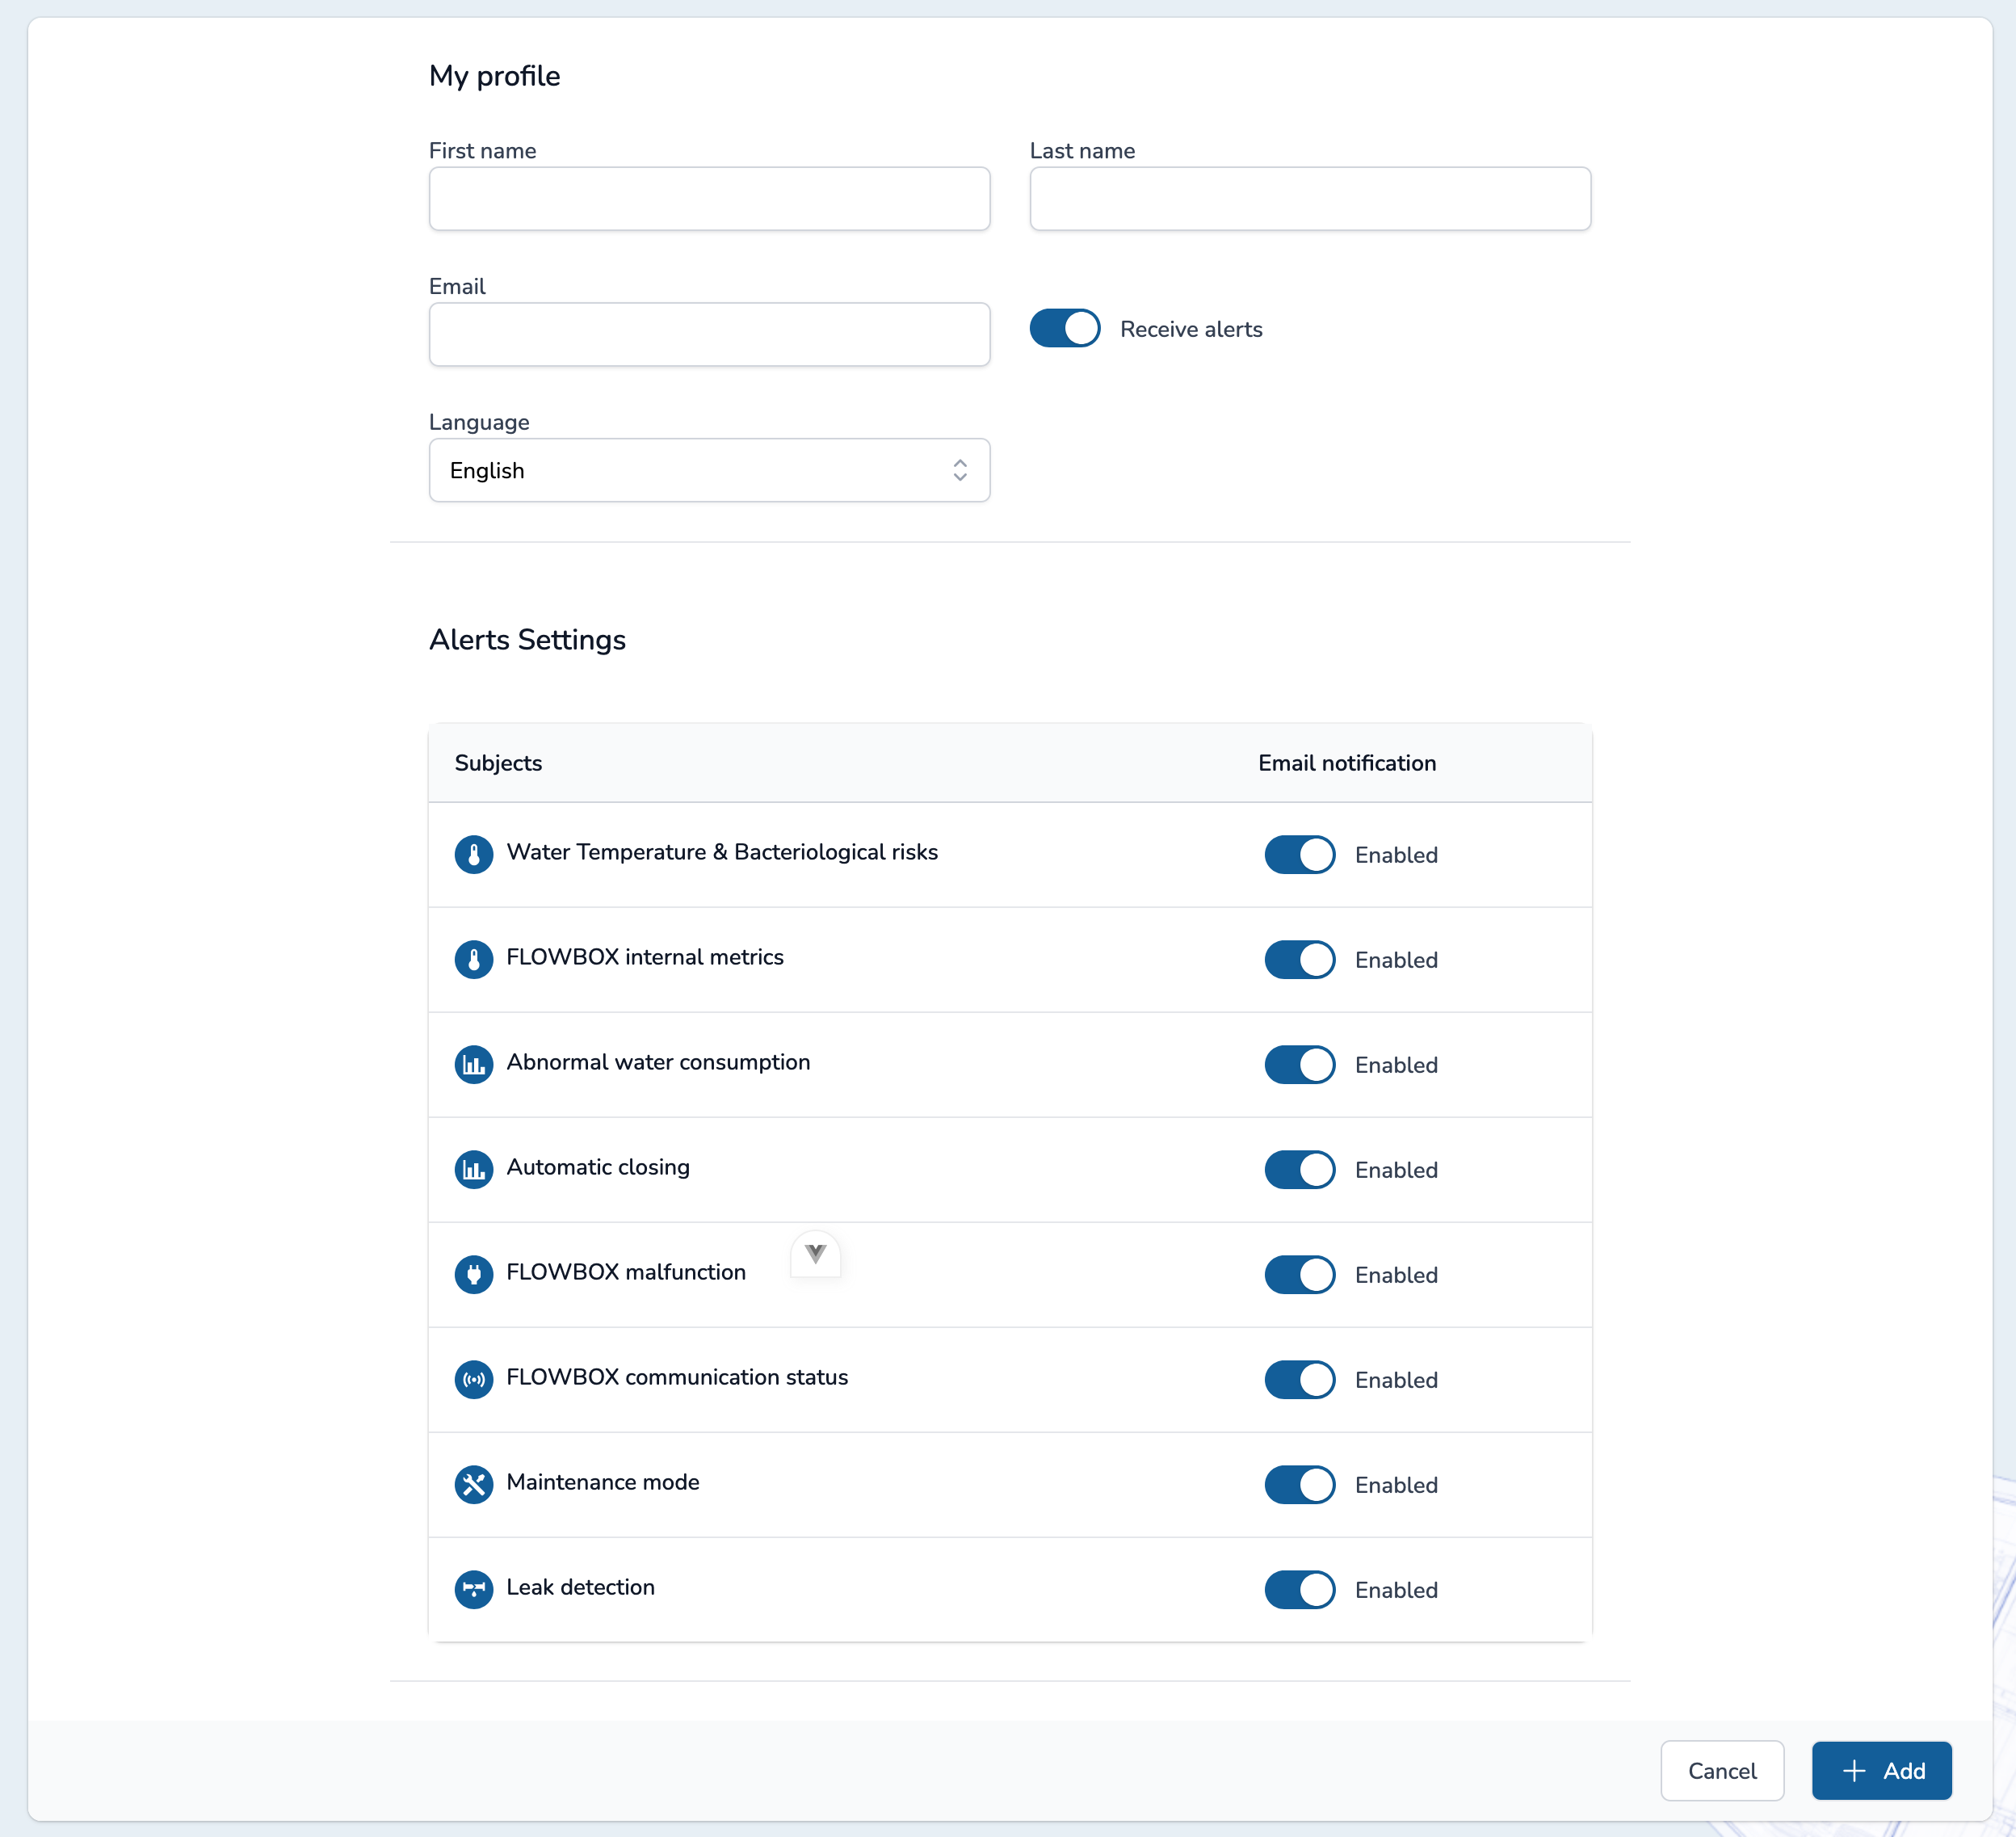Click the FLOWBOX malfunction plug icon
The height and width of the screenshot is (1837, 2016).
point(474,1274)
